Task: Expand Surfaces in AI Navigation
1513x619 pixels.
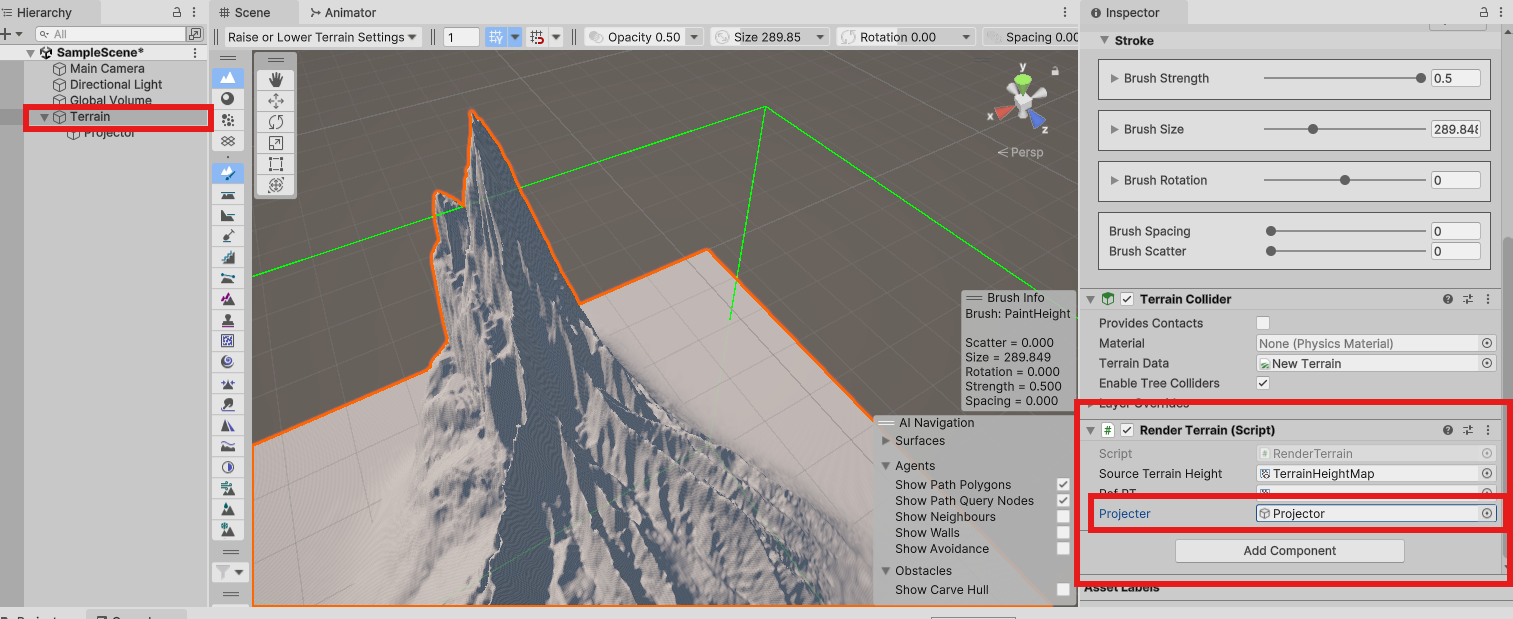Action: 886,440
